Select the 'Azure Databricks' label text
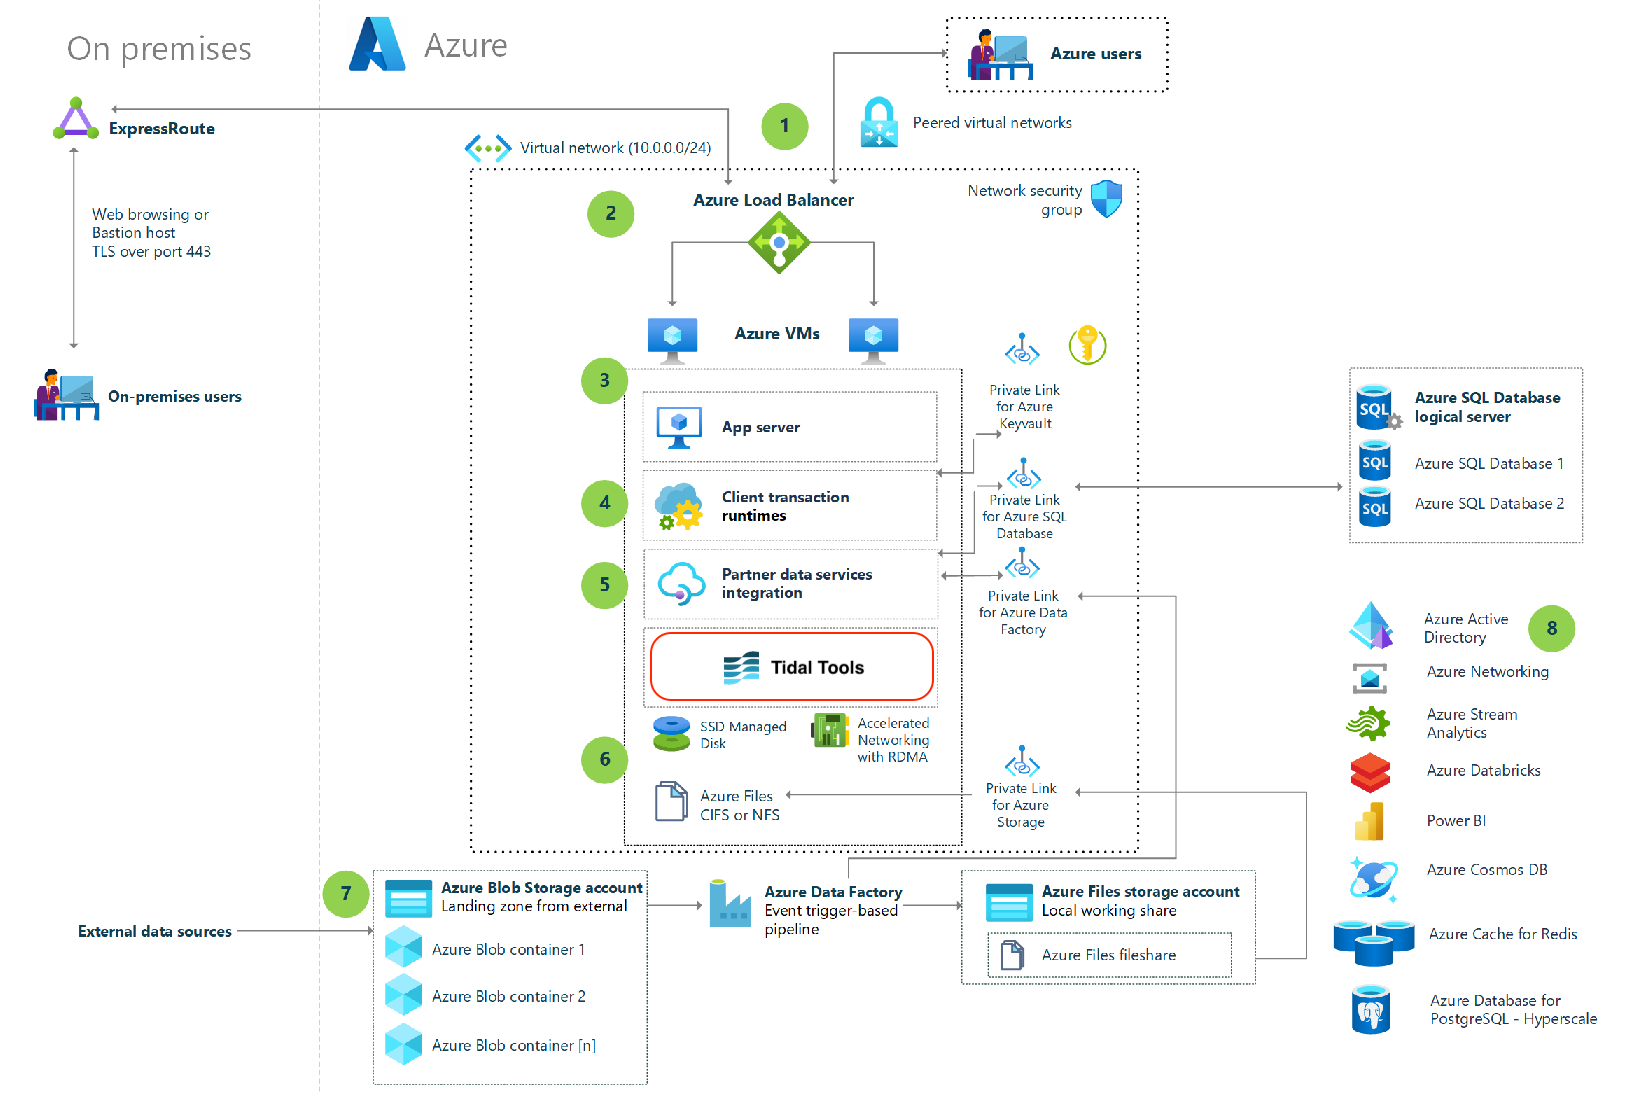Screen dimensions: 1646x1114 (1484, 770)
